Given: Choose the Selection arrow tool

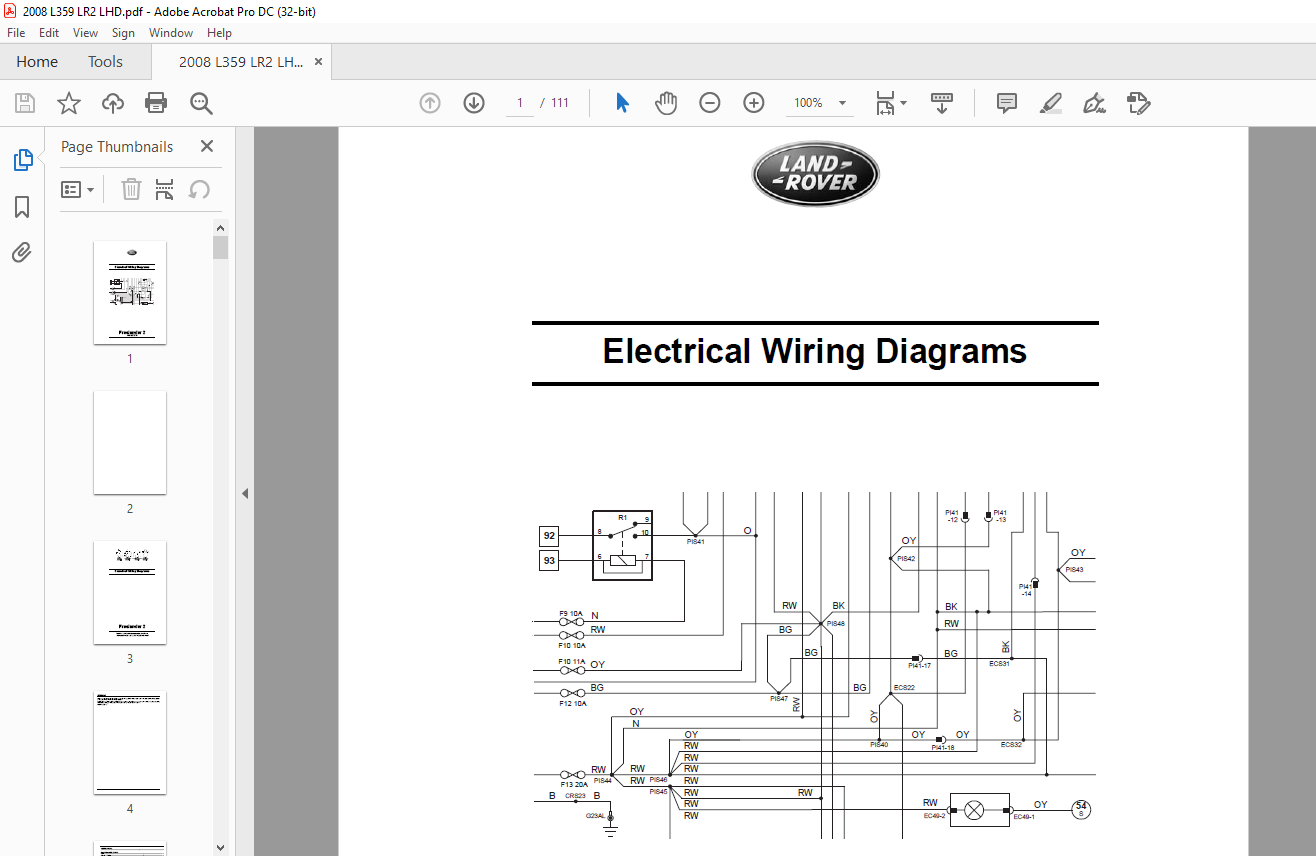Looking at the screenshot, I should click(622, 103).
